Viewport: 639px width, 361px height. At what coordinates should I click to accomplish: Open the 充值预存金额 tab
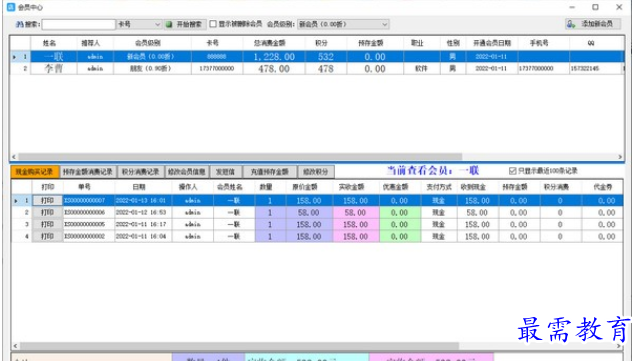pyautogui.click(x=270, y=172)
